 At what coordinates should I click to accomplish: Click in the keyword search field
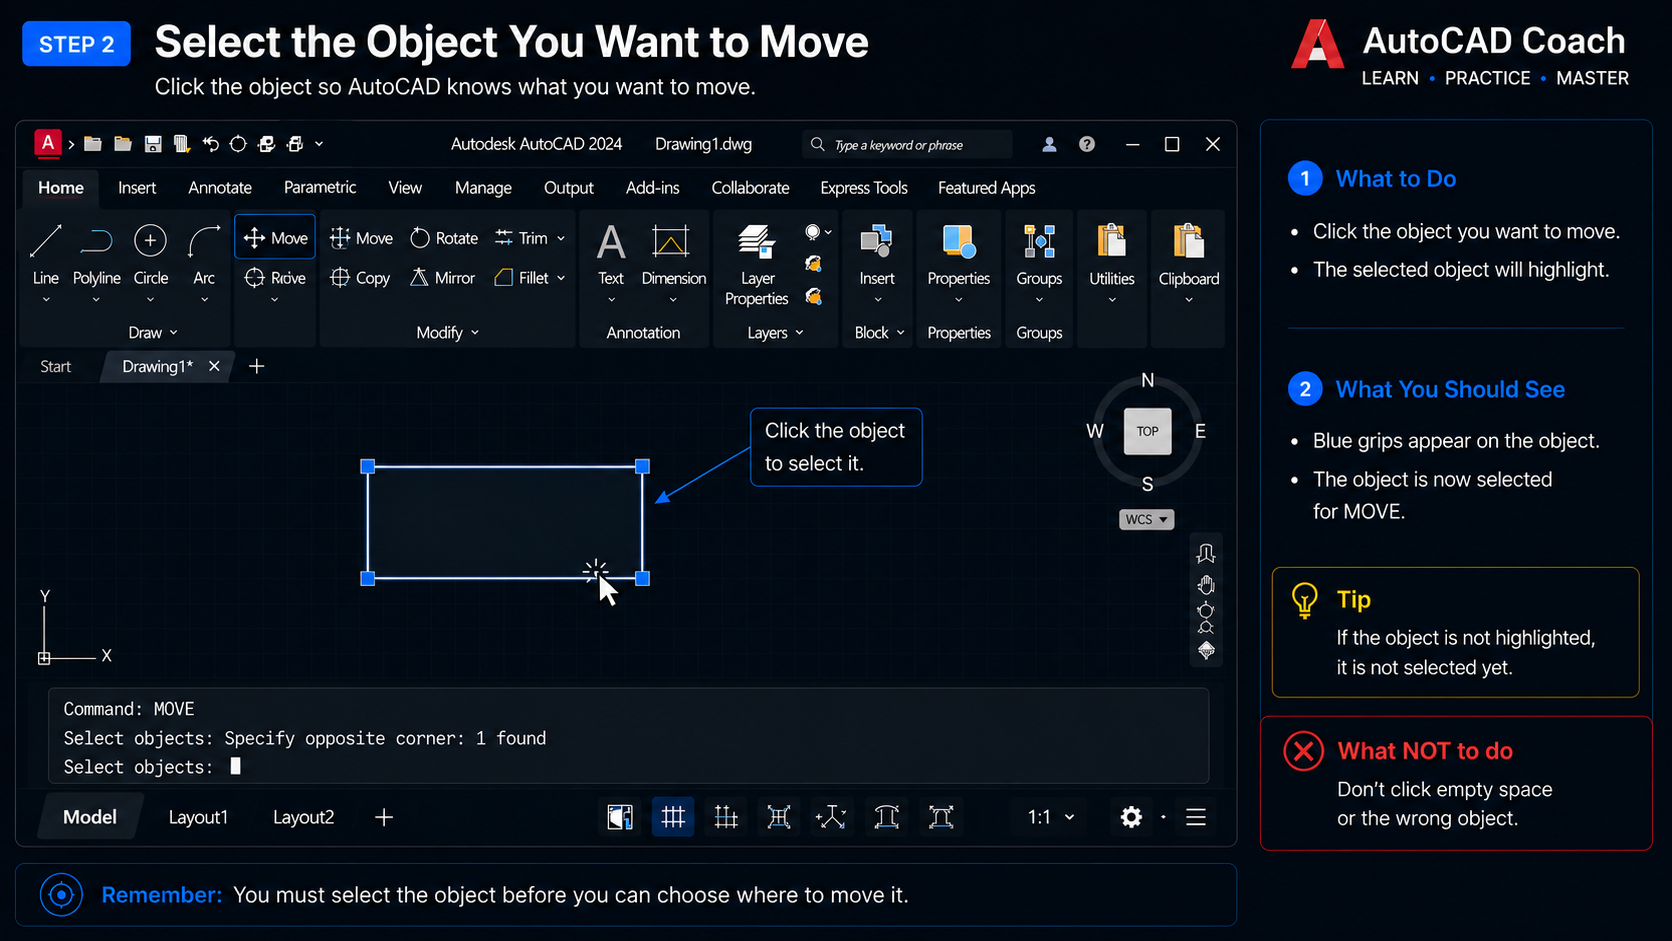907,144
